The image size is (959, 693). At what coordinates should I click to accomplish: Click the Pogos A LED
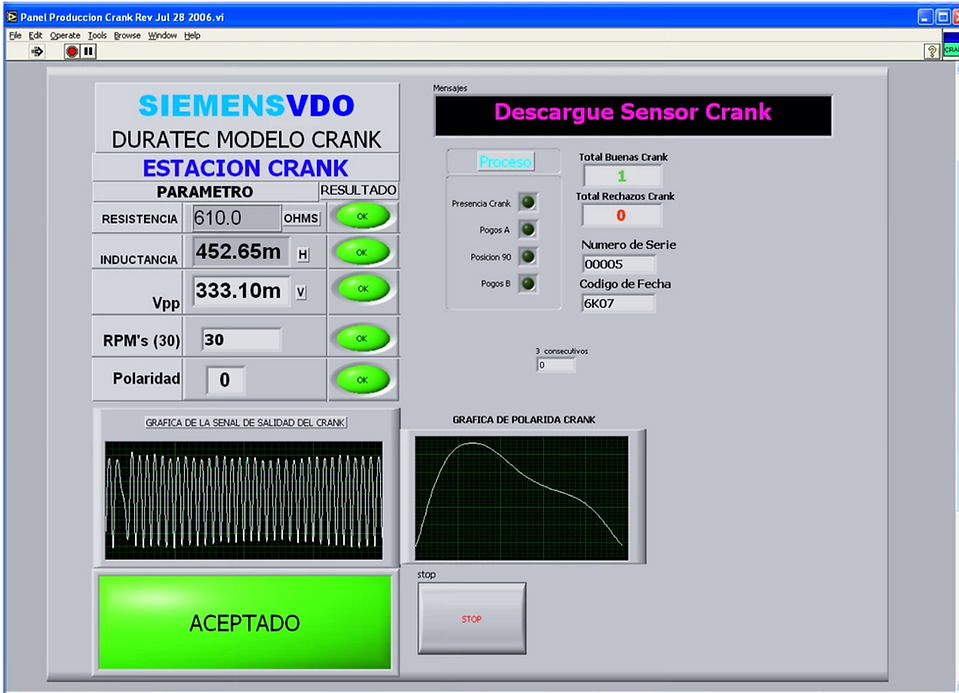click(x=528, y=229)
